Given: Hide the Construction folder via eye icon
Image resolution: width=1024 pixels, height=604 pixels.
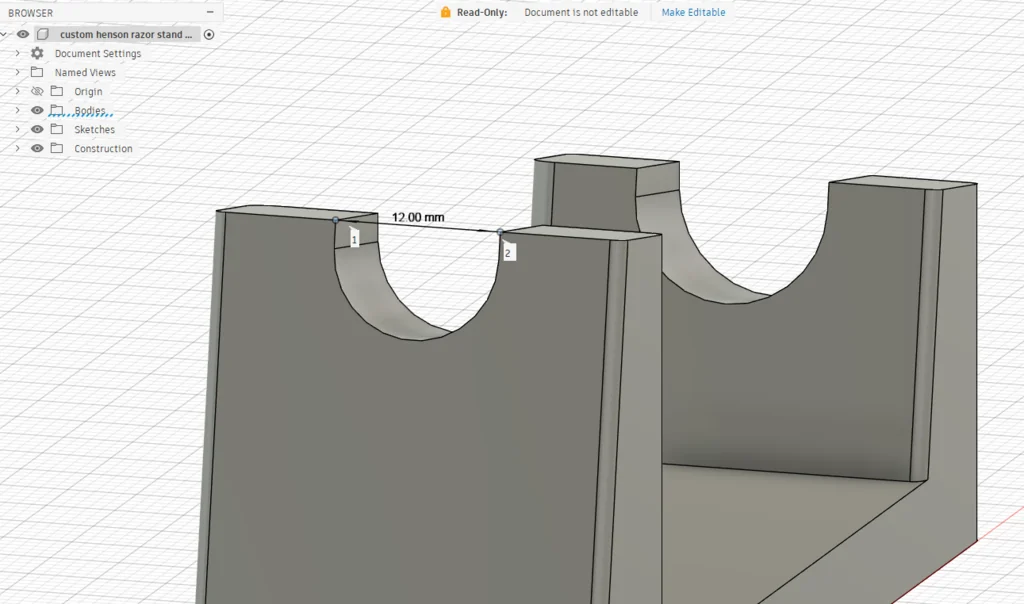Looking at the screenshot, I should [37, 148].
